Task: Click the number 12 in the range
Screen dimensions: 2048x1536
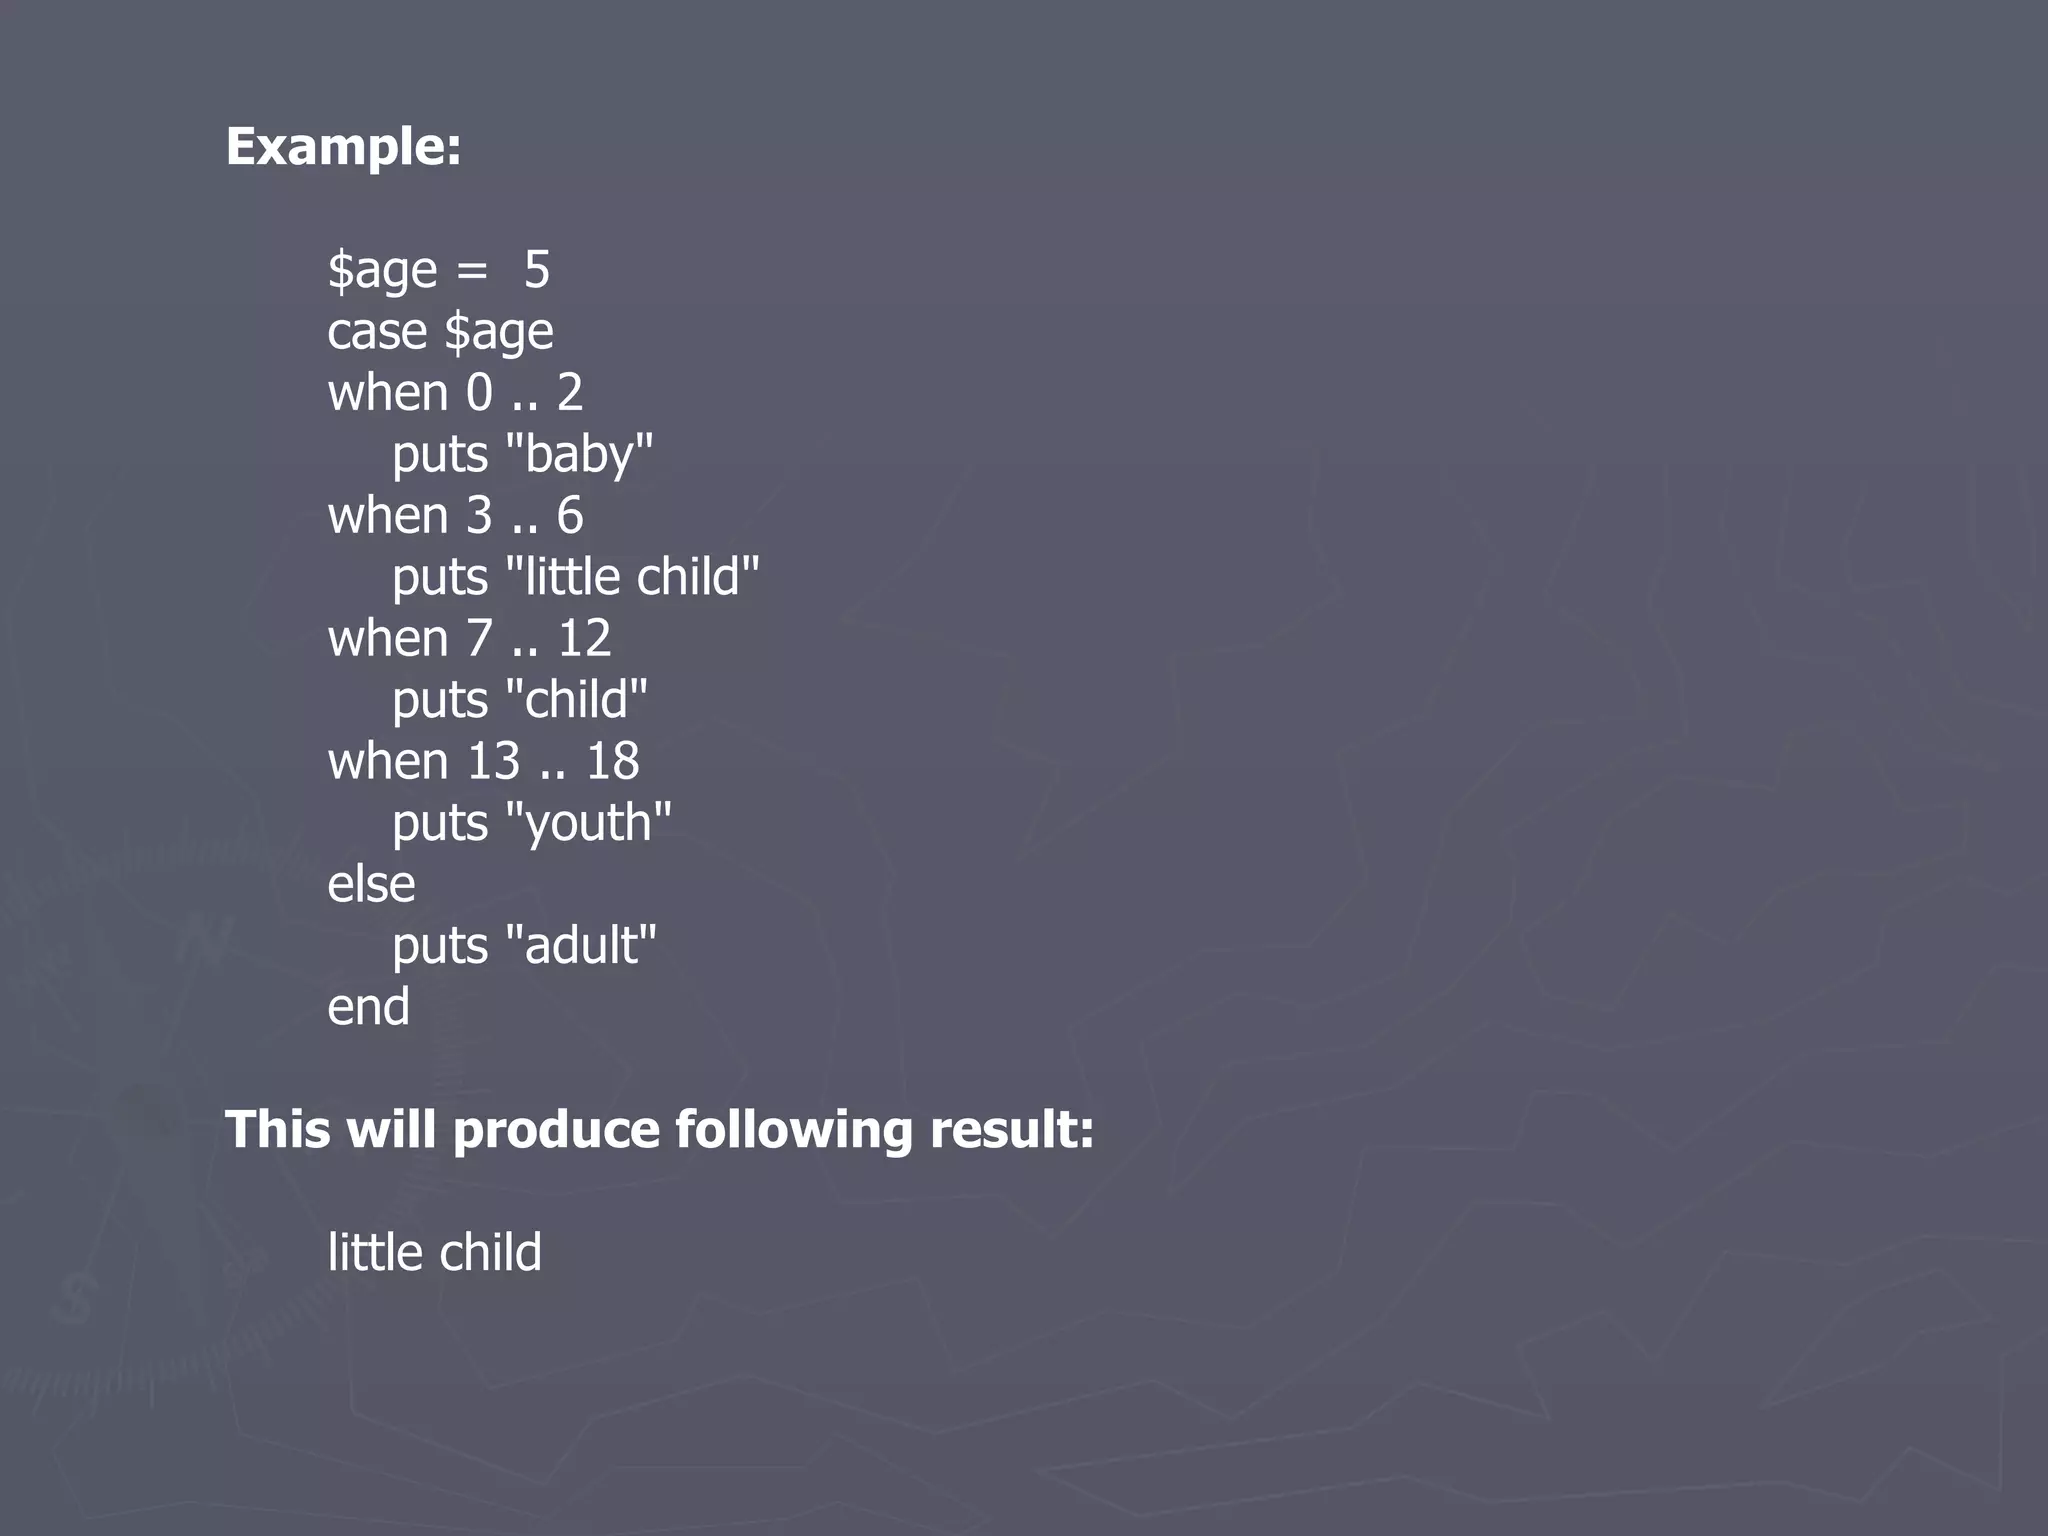Action: pos(584,639)
